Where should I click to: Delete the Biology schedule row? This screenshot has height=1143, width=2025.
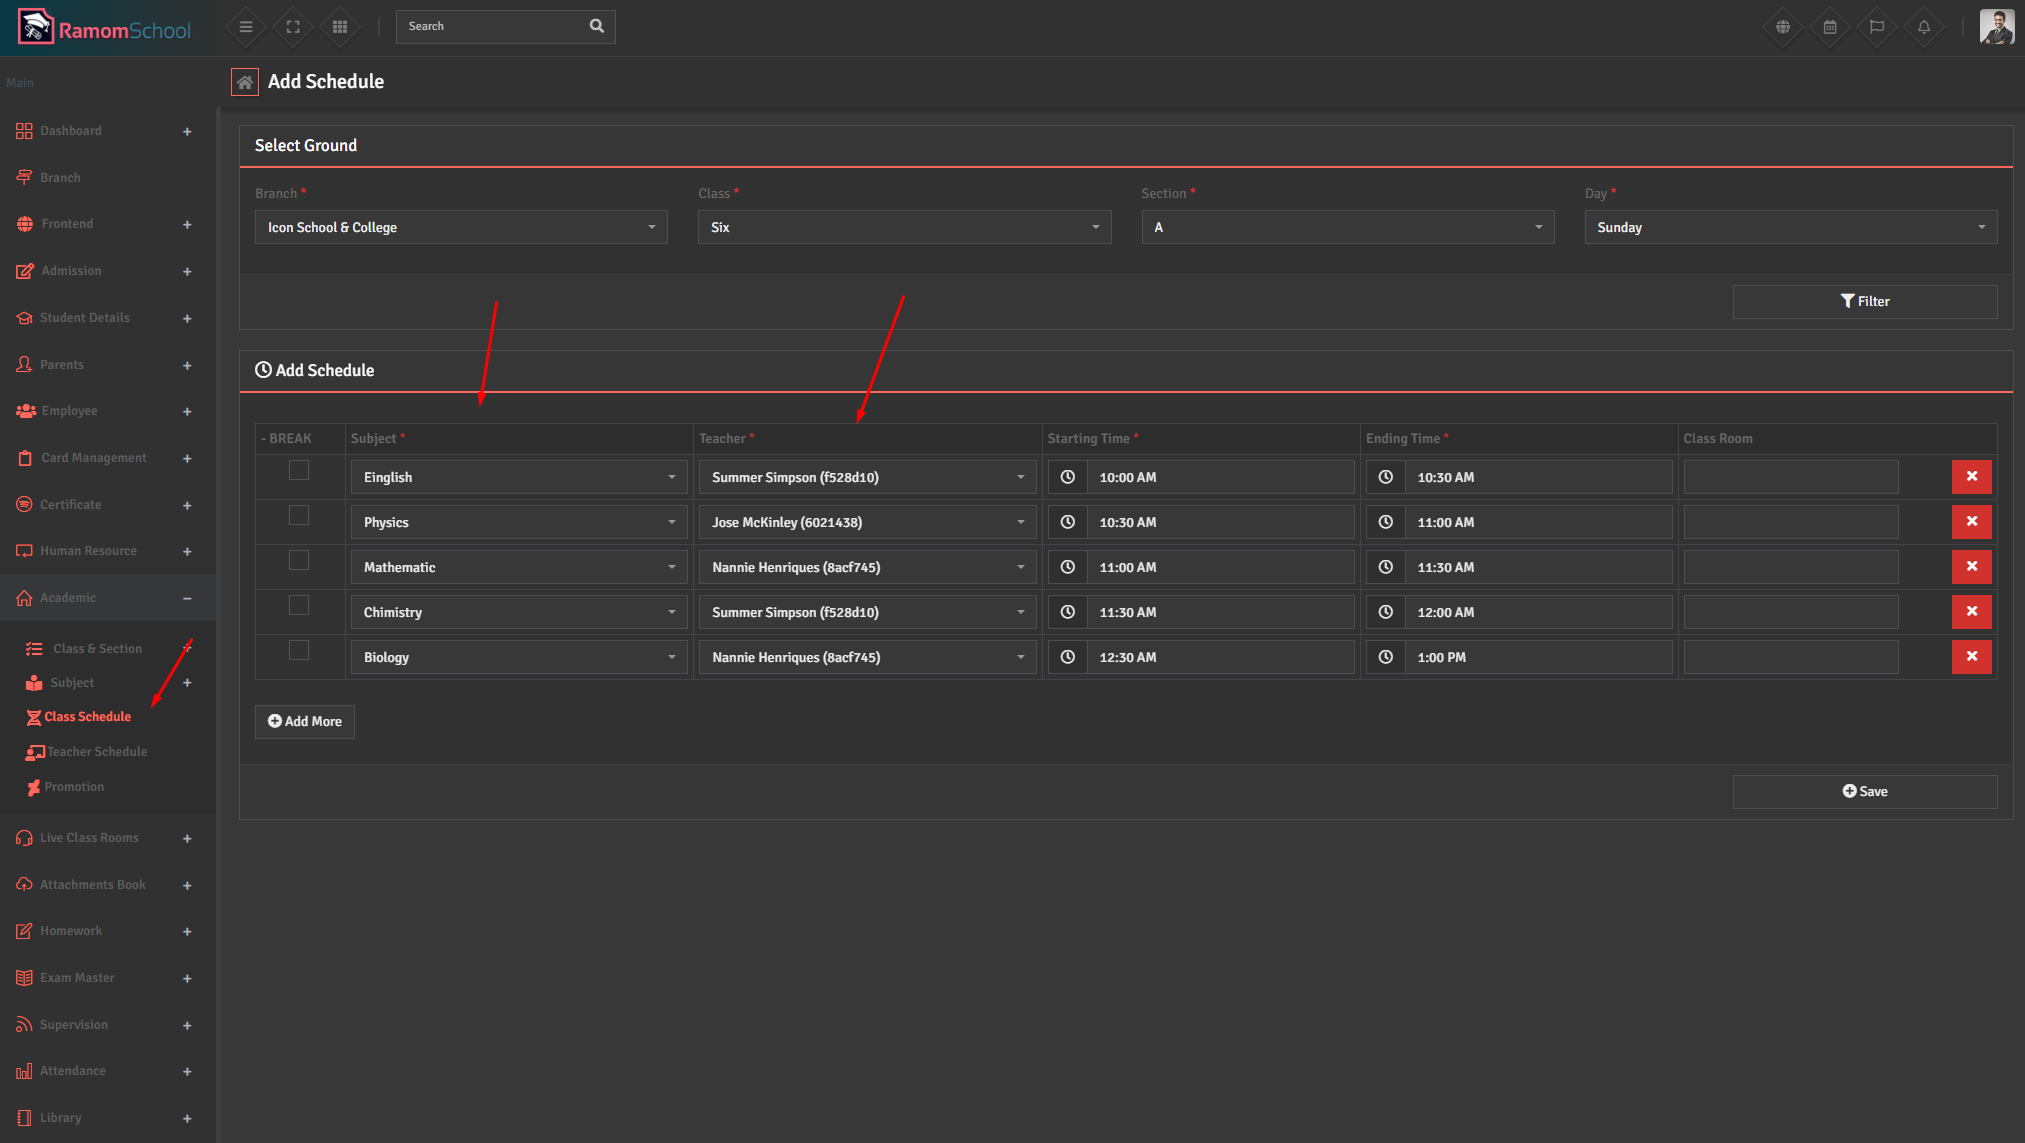[1971, 657]
